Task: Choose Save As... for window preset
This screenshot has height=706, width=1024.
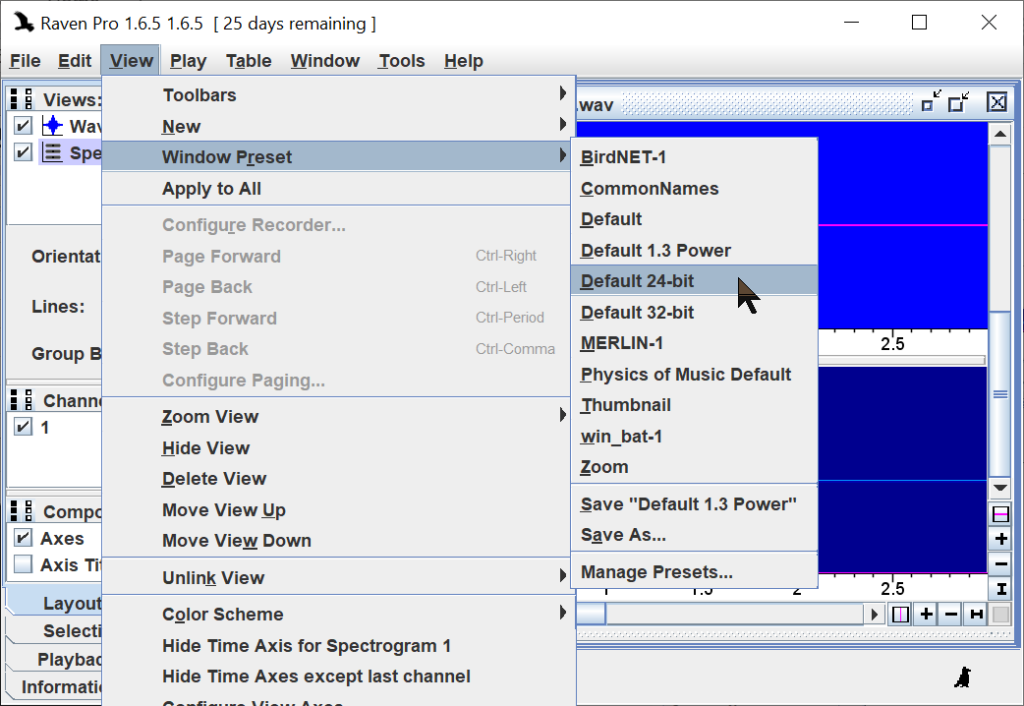Action: [x=694, y=535]
